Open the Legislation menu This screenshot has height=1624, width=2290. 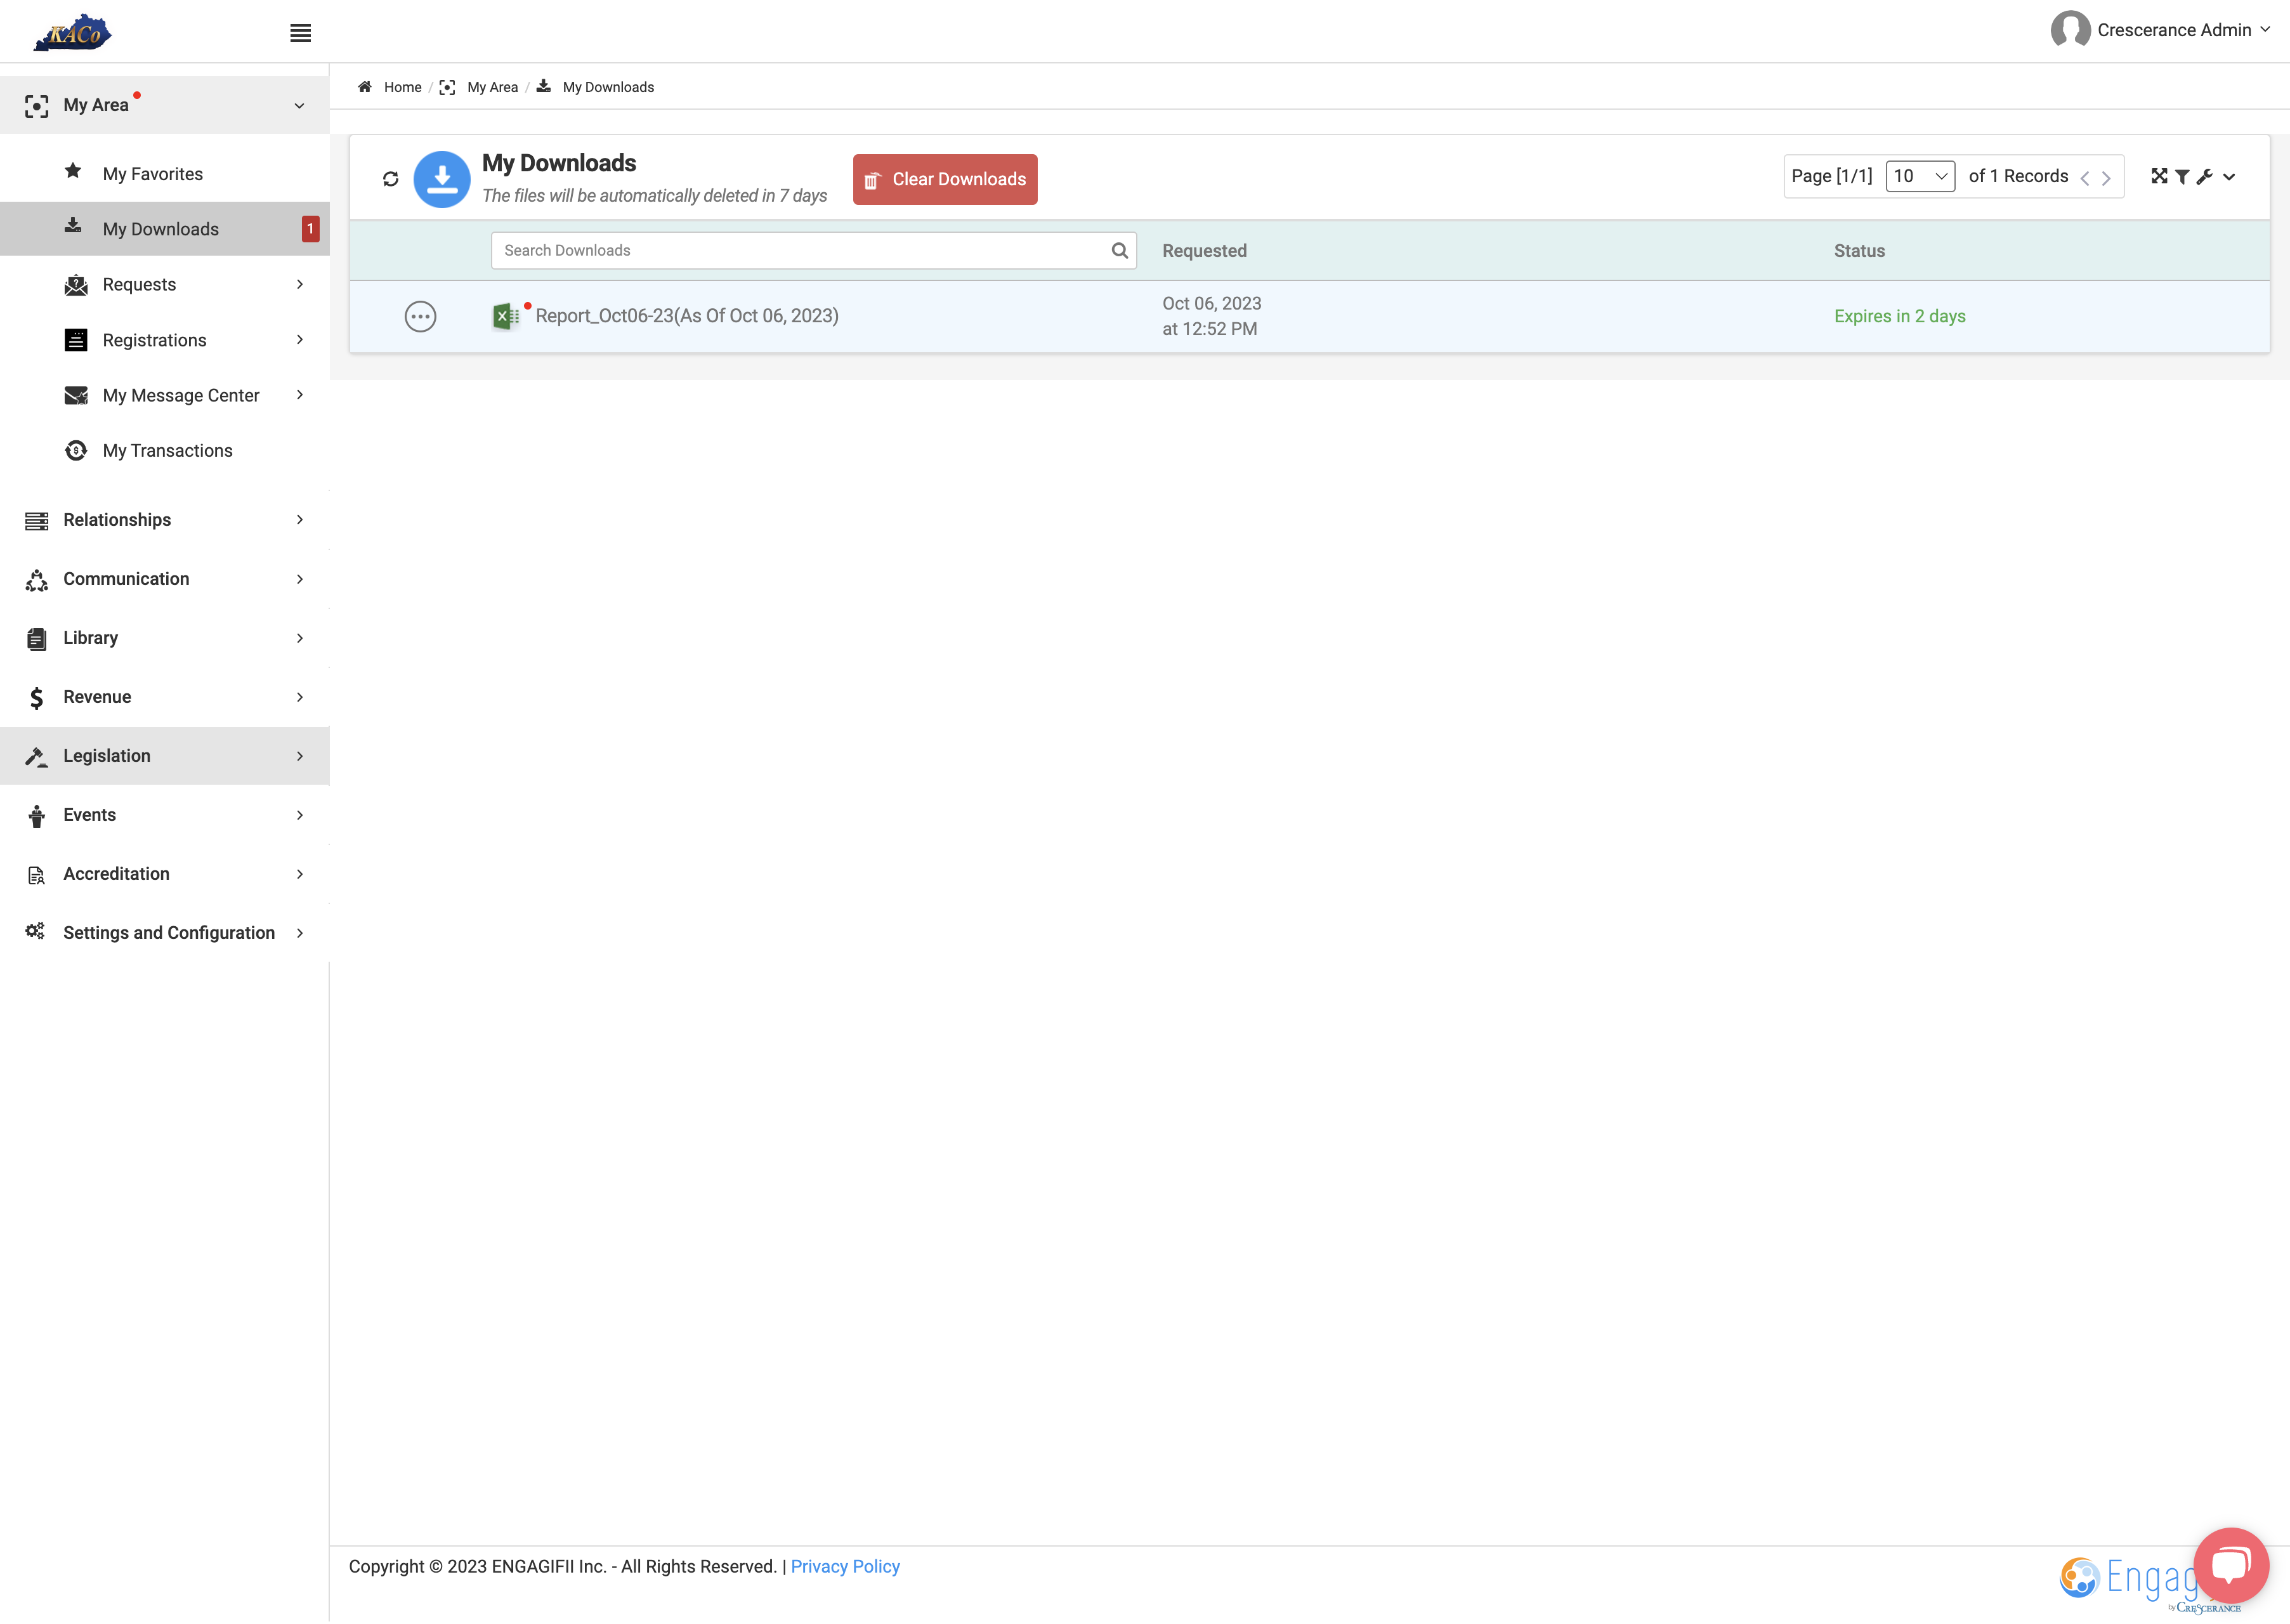tap(165, 756)
